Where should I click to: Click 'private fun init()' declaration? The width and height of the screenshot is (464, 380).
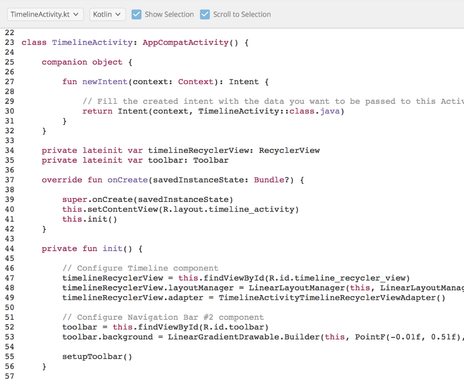point(87,248)
